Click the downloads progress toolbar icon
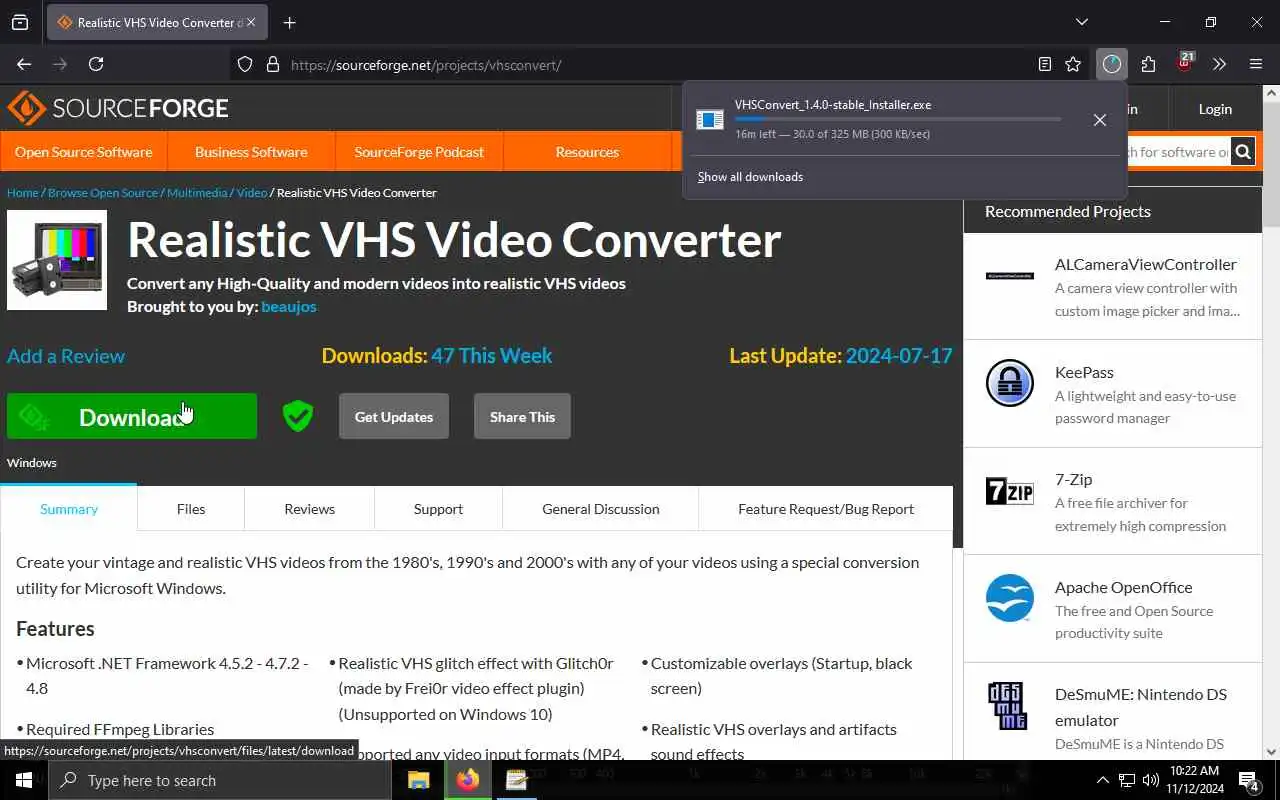Image resolution: width=1280 pixels, height=800 pixels. pyautogui.click(x=1112, y=64)
